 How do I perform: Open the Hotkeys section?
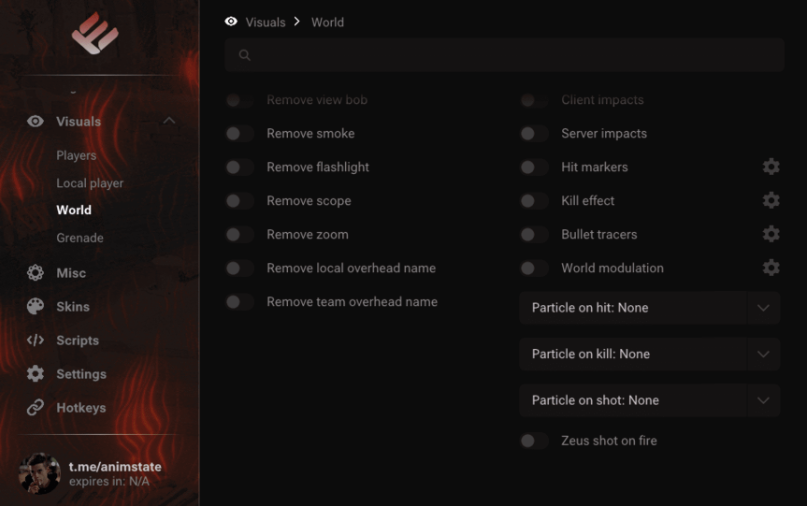(81, 408)
